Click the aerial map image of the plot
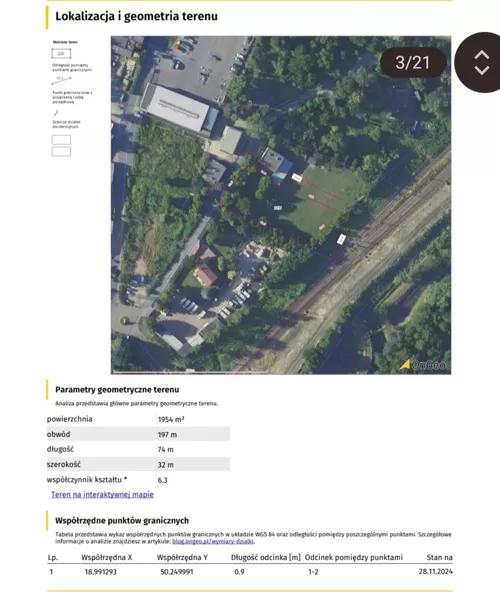This screenshot has height=592, width=500. (281, 205)
